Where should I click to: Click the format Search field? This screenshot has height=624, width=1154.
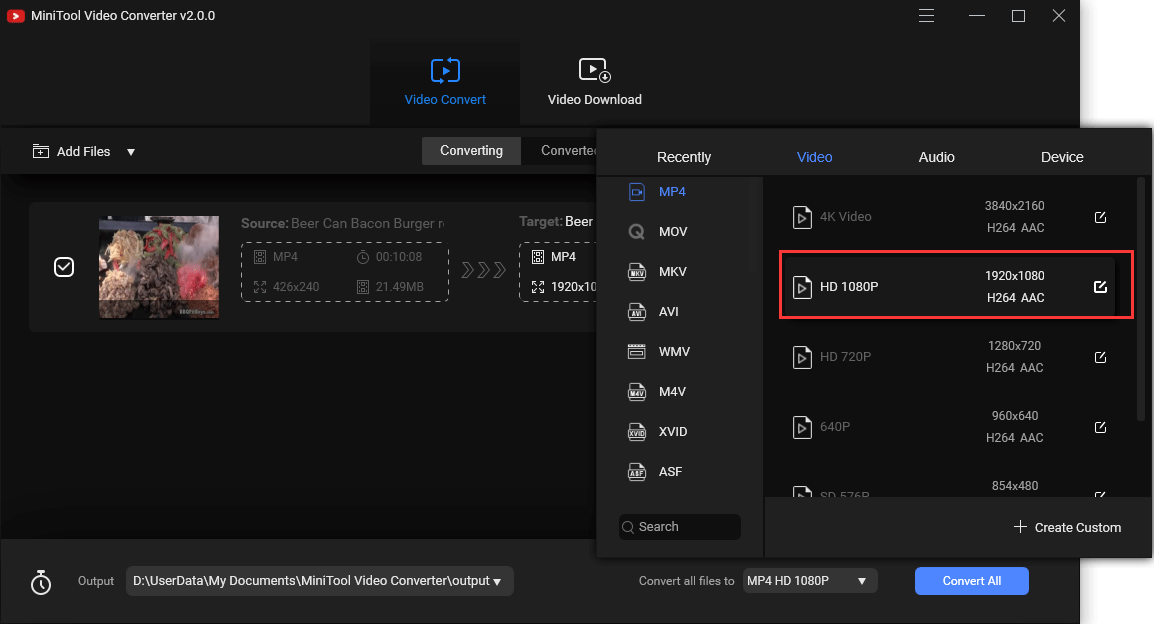click(x=679, y=527)
